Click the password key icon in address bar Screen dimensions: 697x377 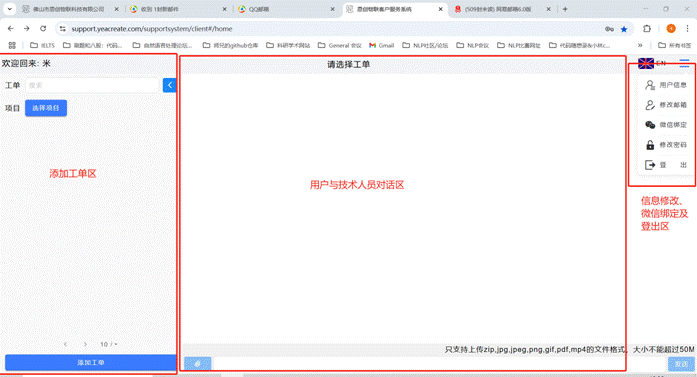click(609, 29)
